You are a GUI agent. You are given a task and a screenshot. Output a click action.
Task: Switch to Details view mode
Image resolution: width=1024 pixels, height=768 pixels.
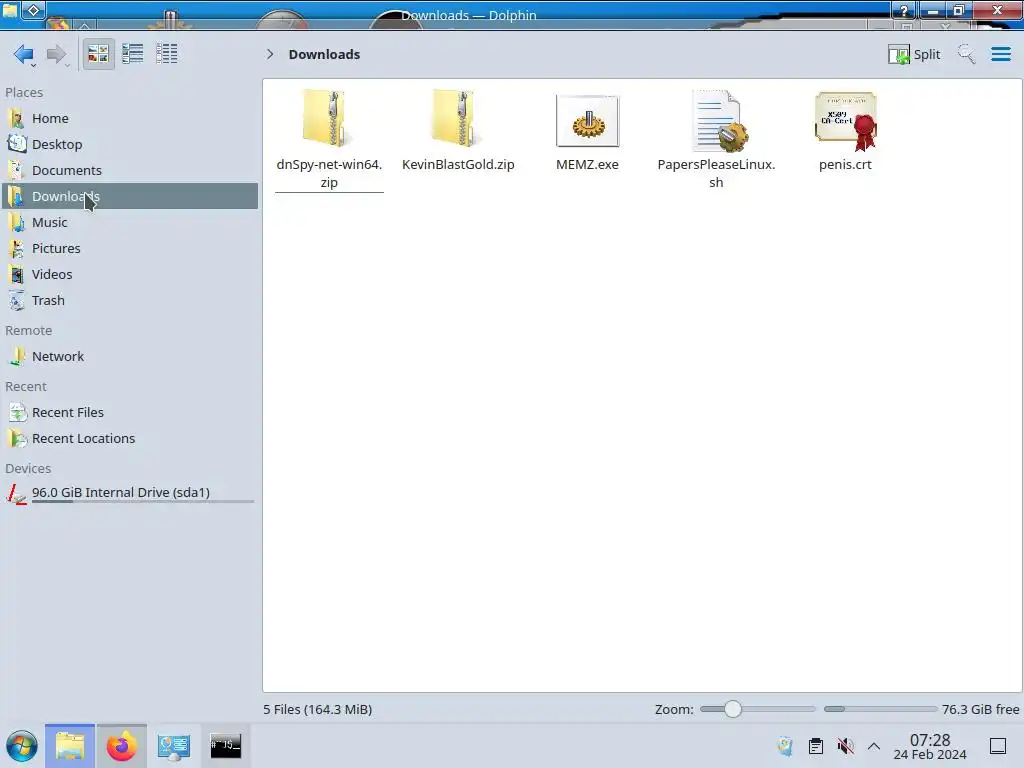tap(167, 54)
